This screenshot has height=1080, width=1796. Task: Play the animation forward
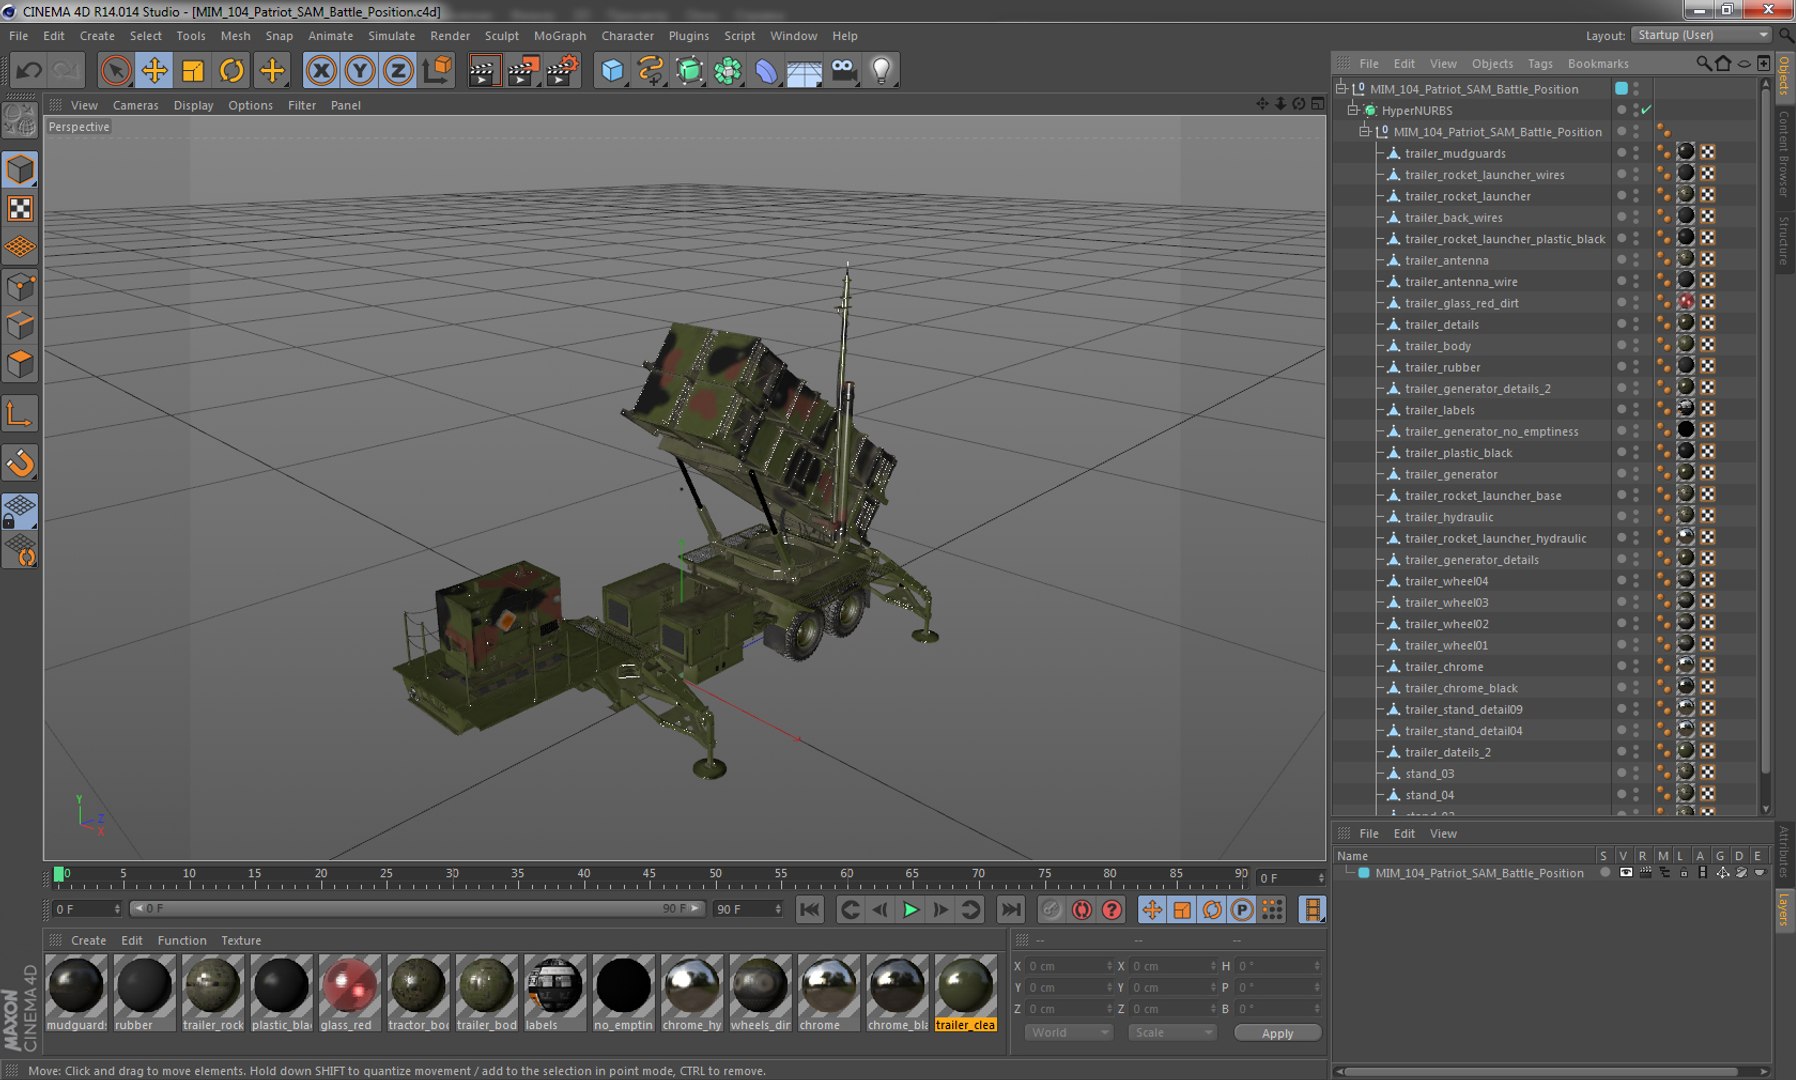click(x=910, y=909)
